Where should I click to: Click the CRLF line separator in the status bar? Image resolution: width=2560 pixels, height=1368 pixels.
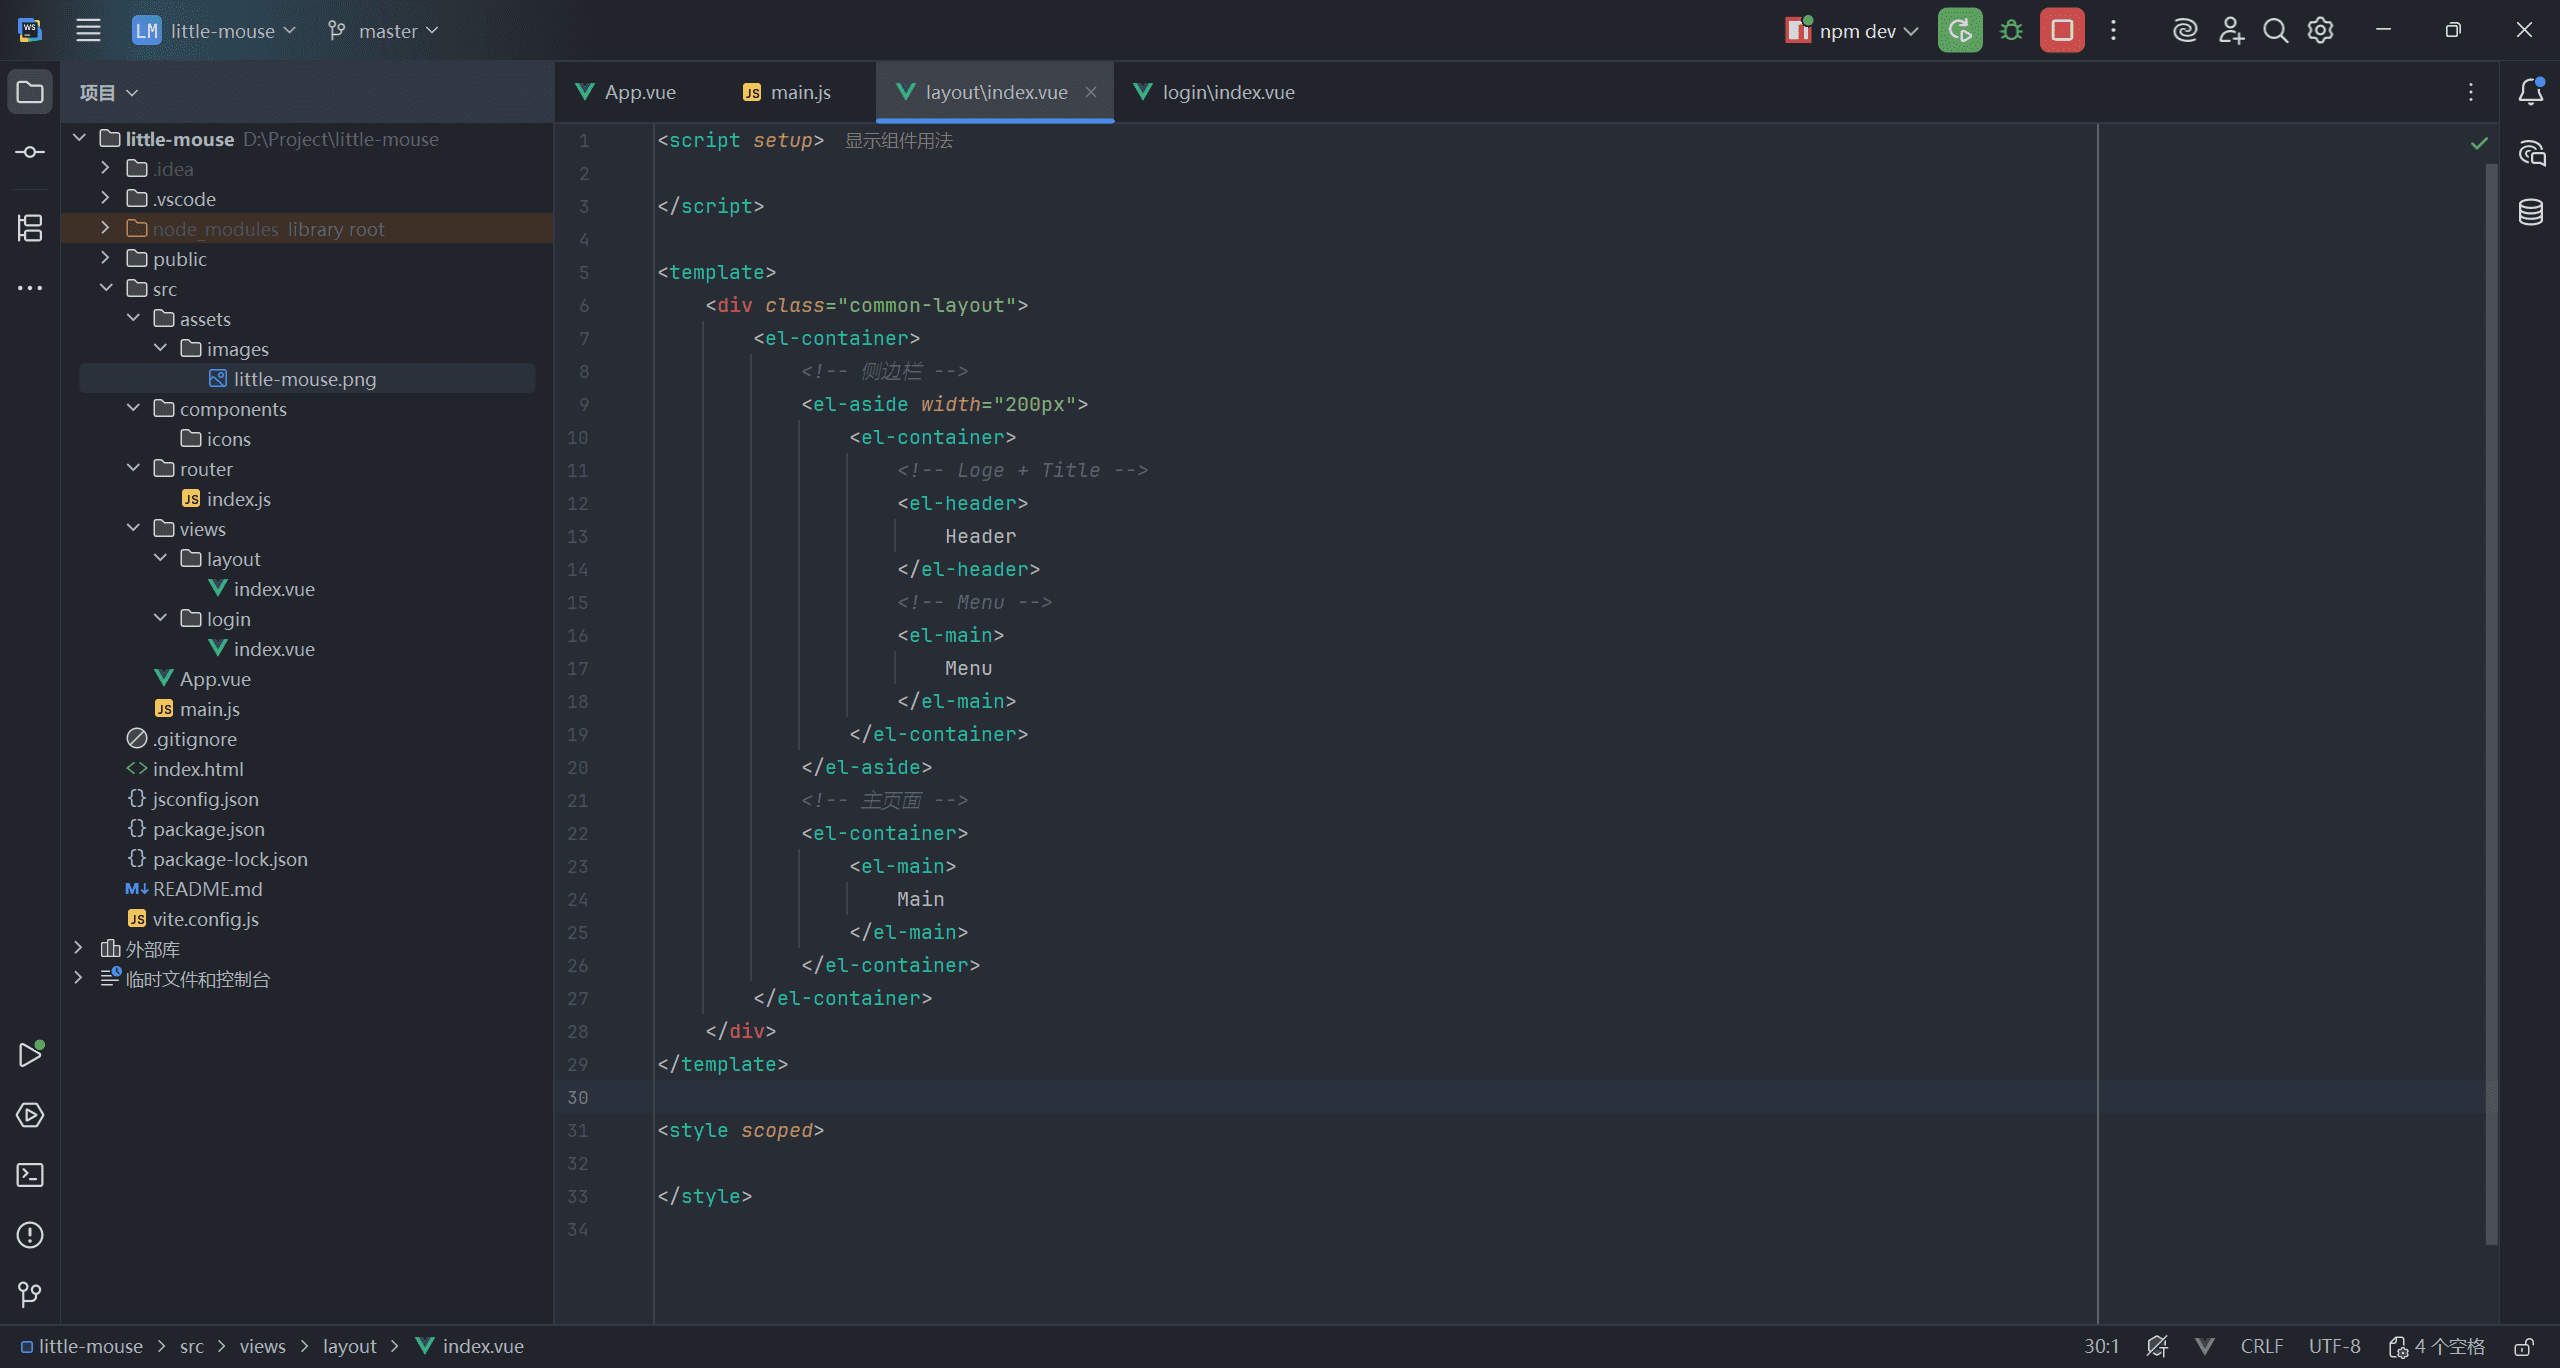point(2261,1347)
